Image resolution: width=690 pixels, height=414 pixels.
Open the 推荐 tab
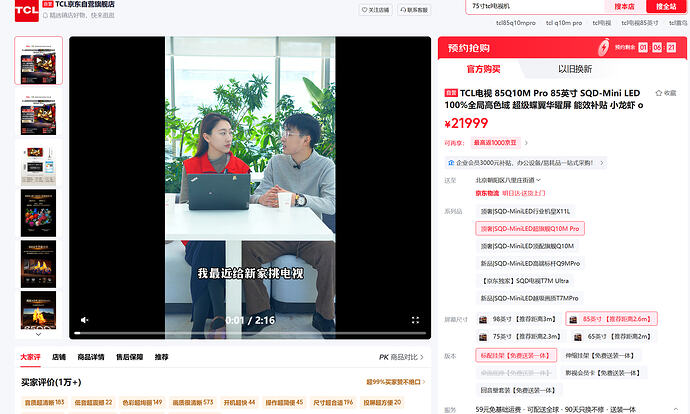tap(161, 357)
